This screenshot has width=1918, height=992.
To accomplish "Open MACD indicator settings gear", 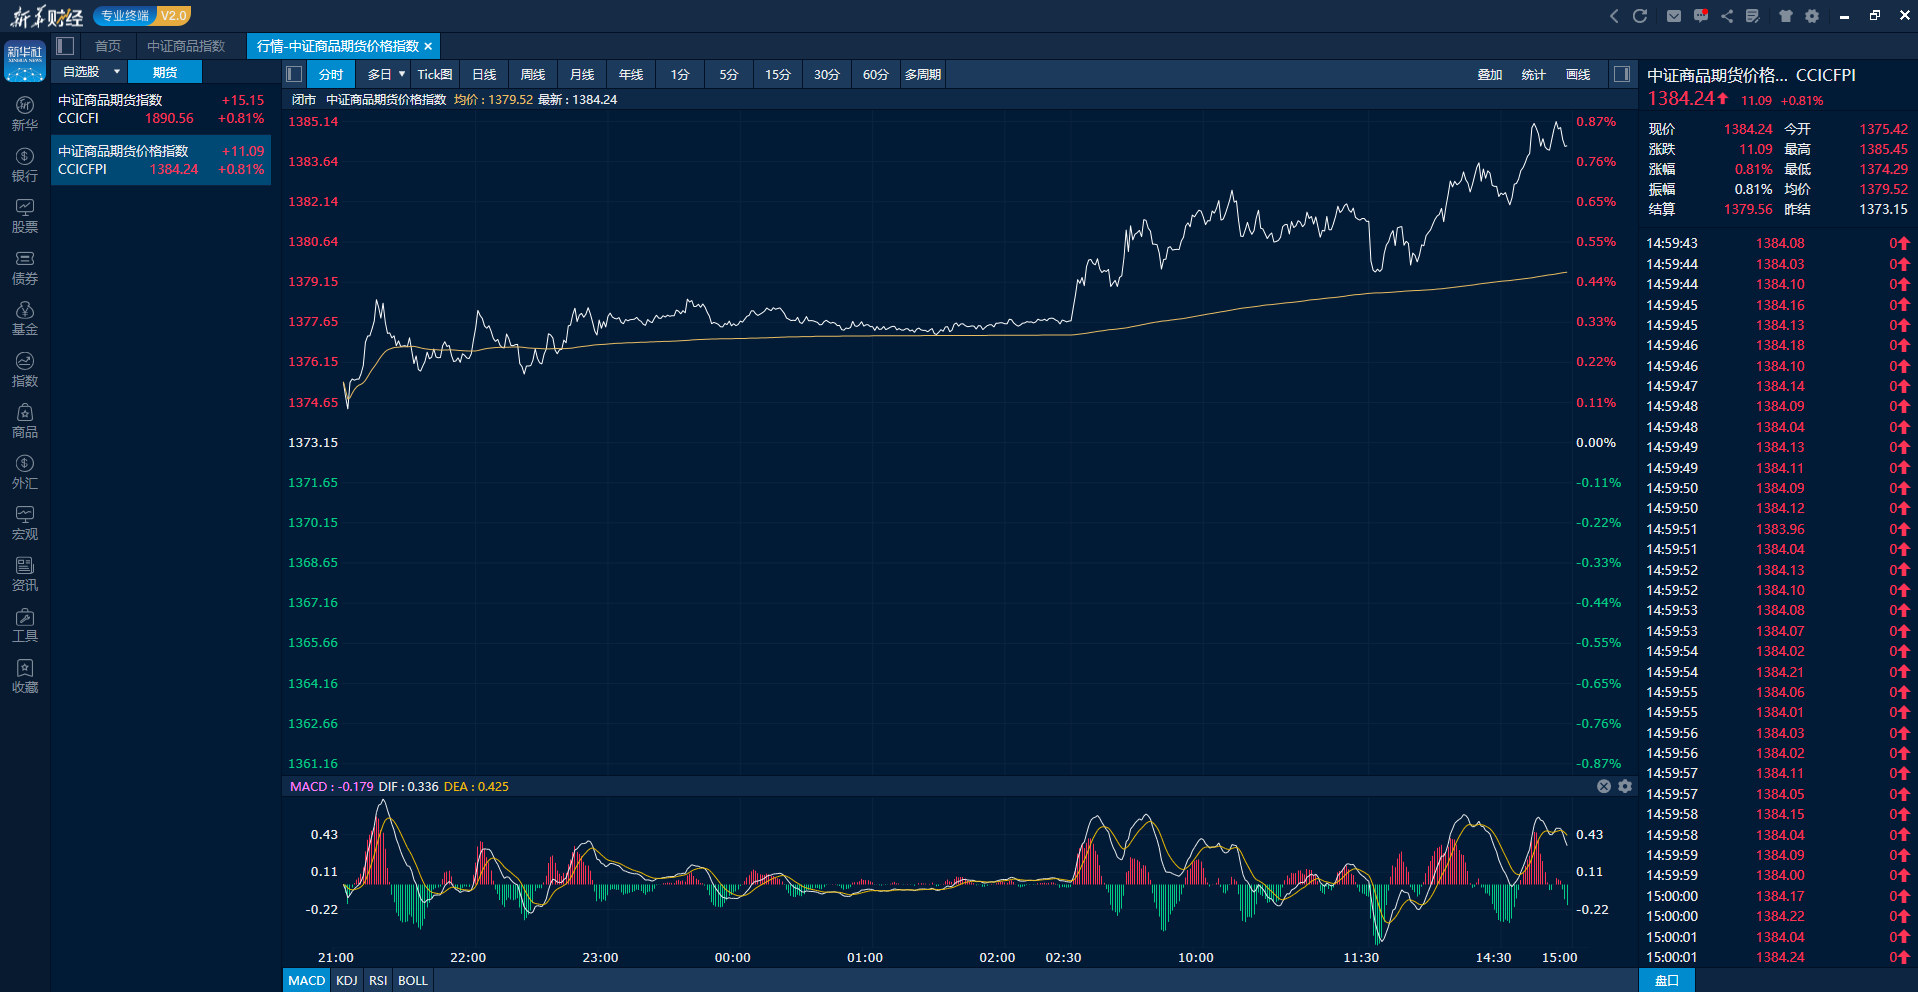I will tap(1625, 787).
